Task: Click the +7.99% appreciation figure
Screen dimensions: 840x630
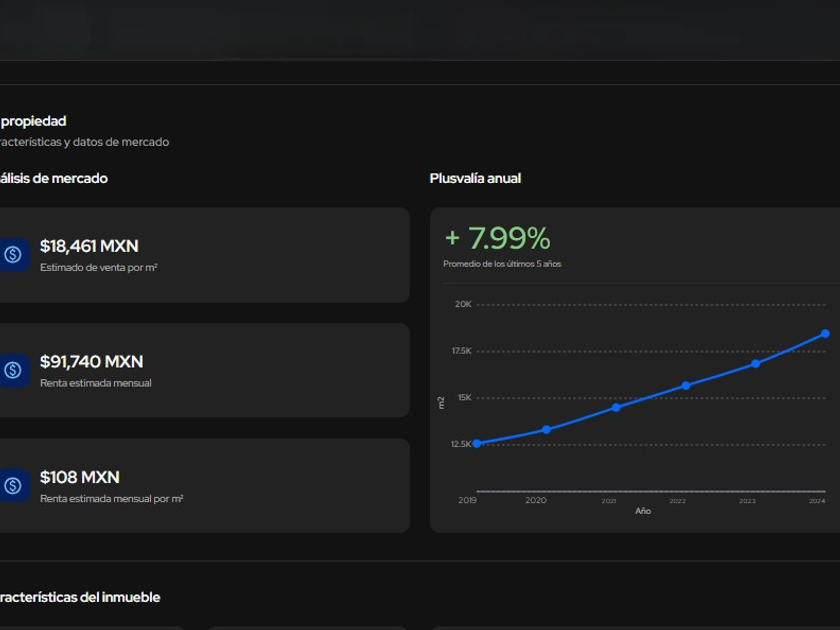Action: 498,238
